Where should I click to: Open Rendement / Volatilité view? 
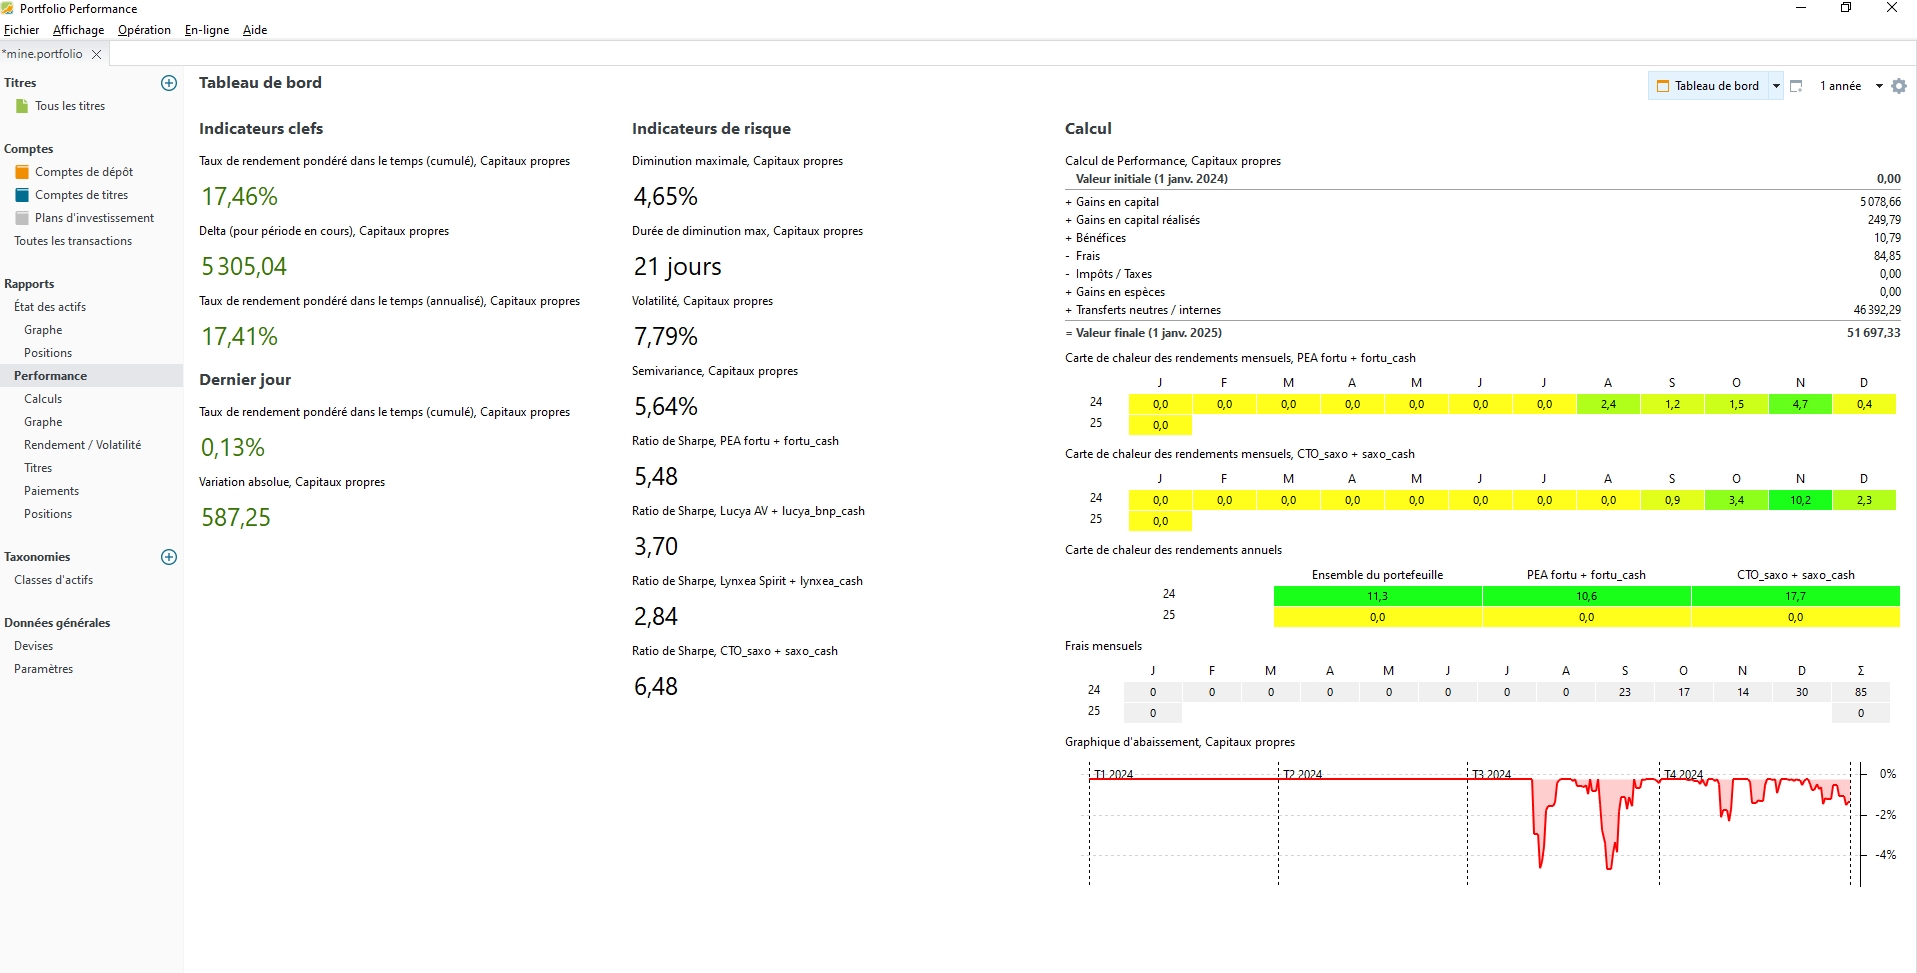pos(83,445)
